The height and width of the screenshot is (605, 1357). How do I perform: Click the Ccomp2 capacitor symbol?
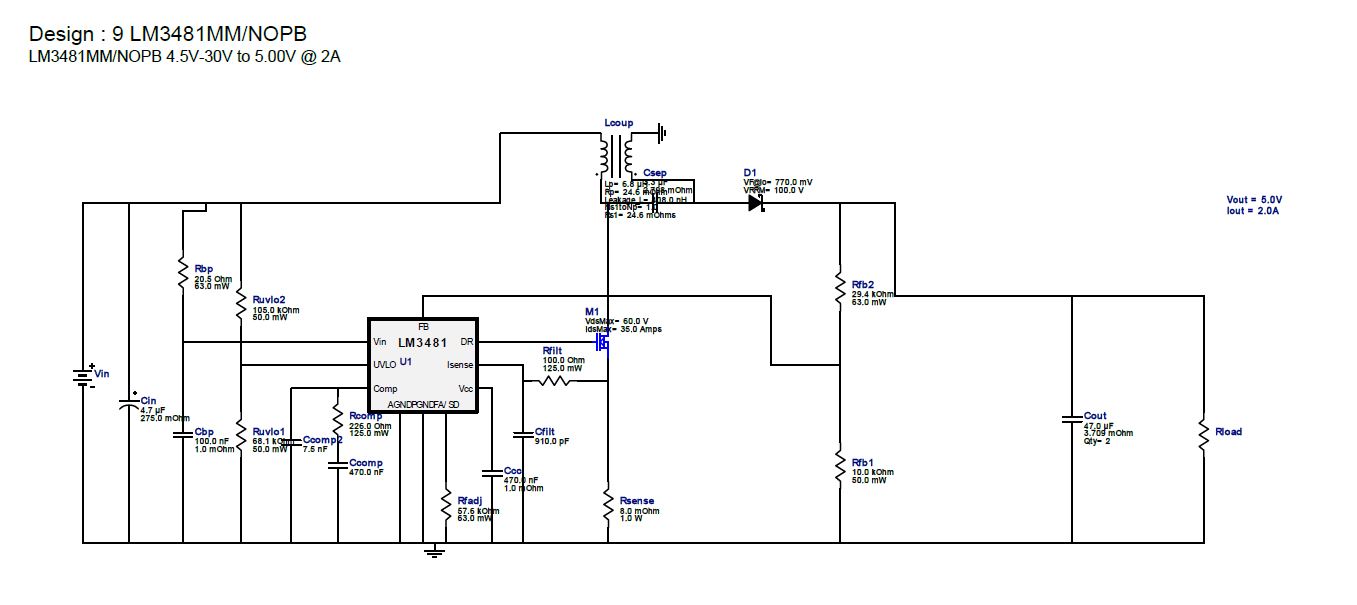(289, 441)
